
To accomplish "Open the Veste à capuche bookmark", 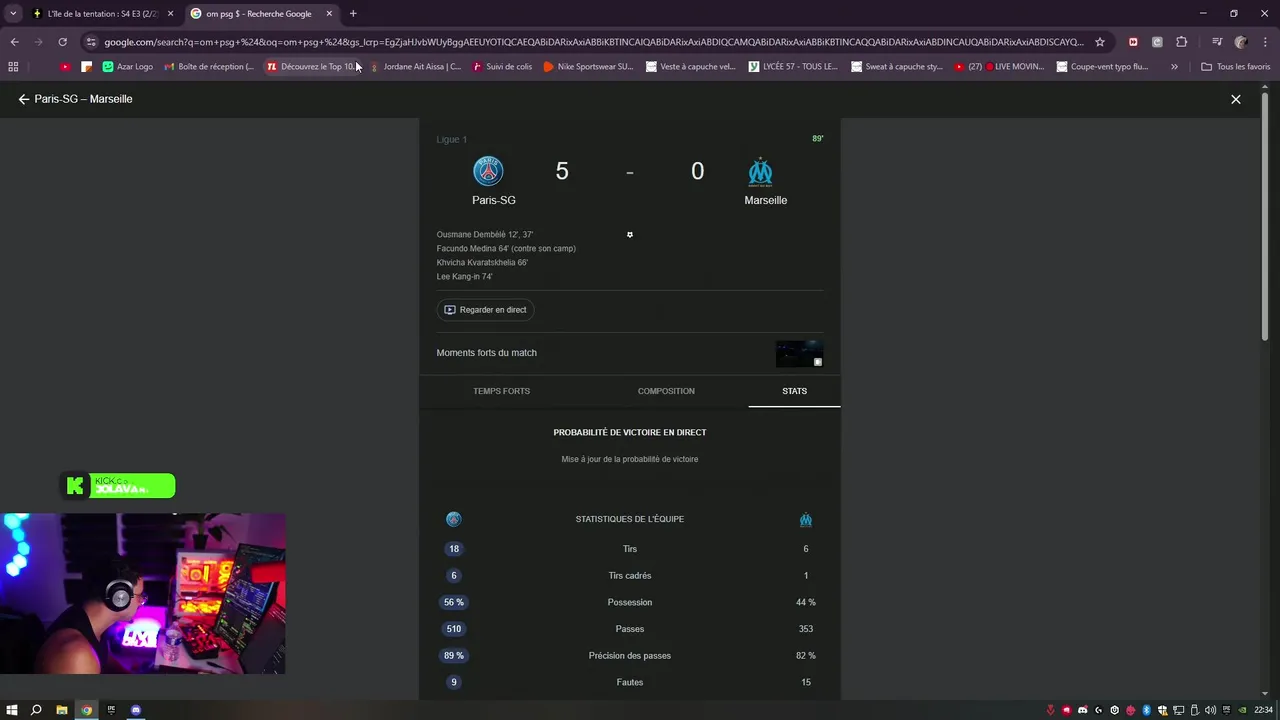I will coord(691,67).
